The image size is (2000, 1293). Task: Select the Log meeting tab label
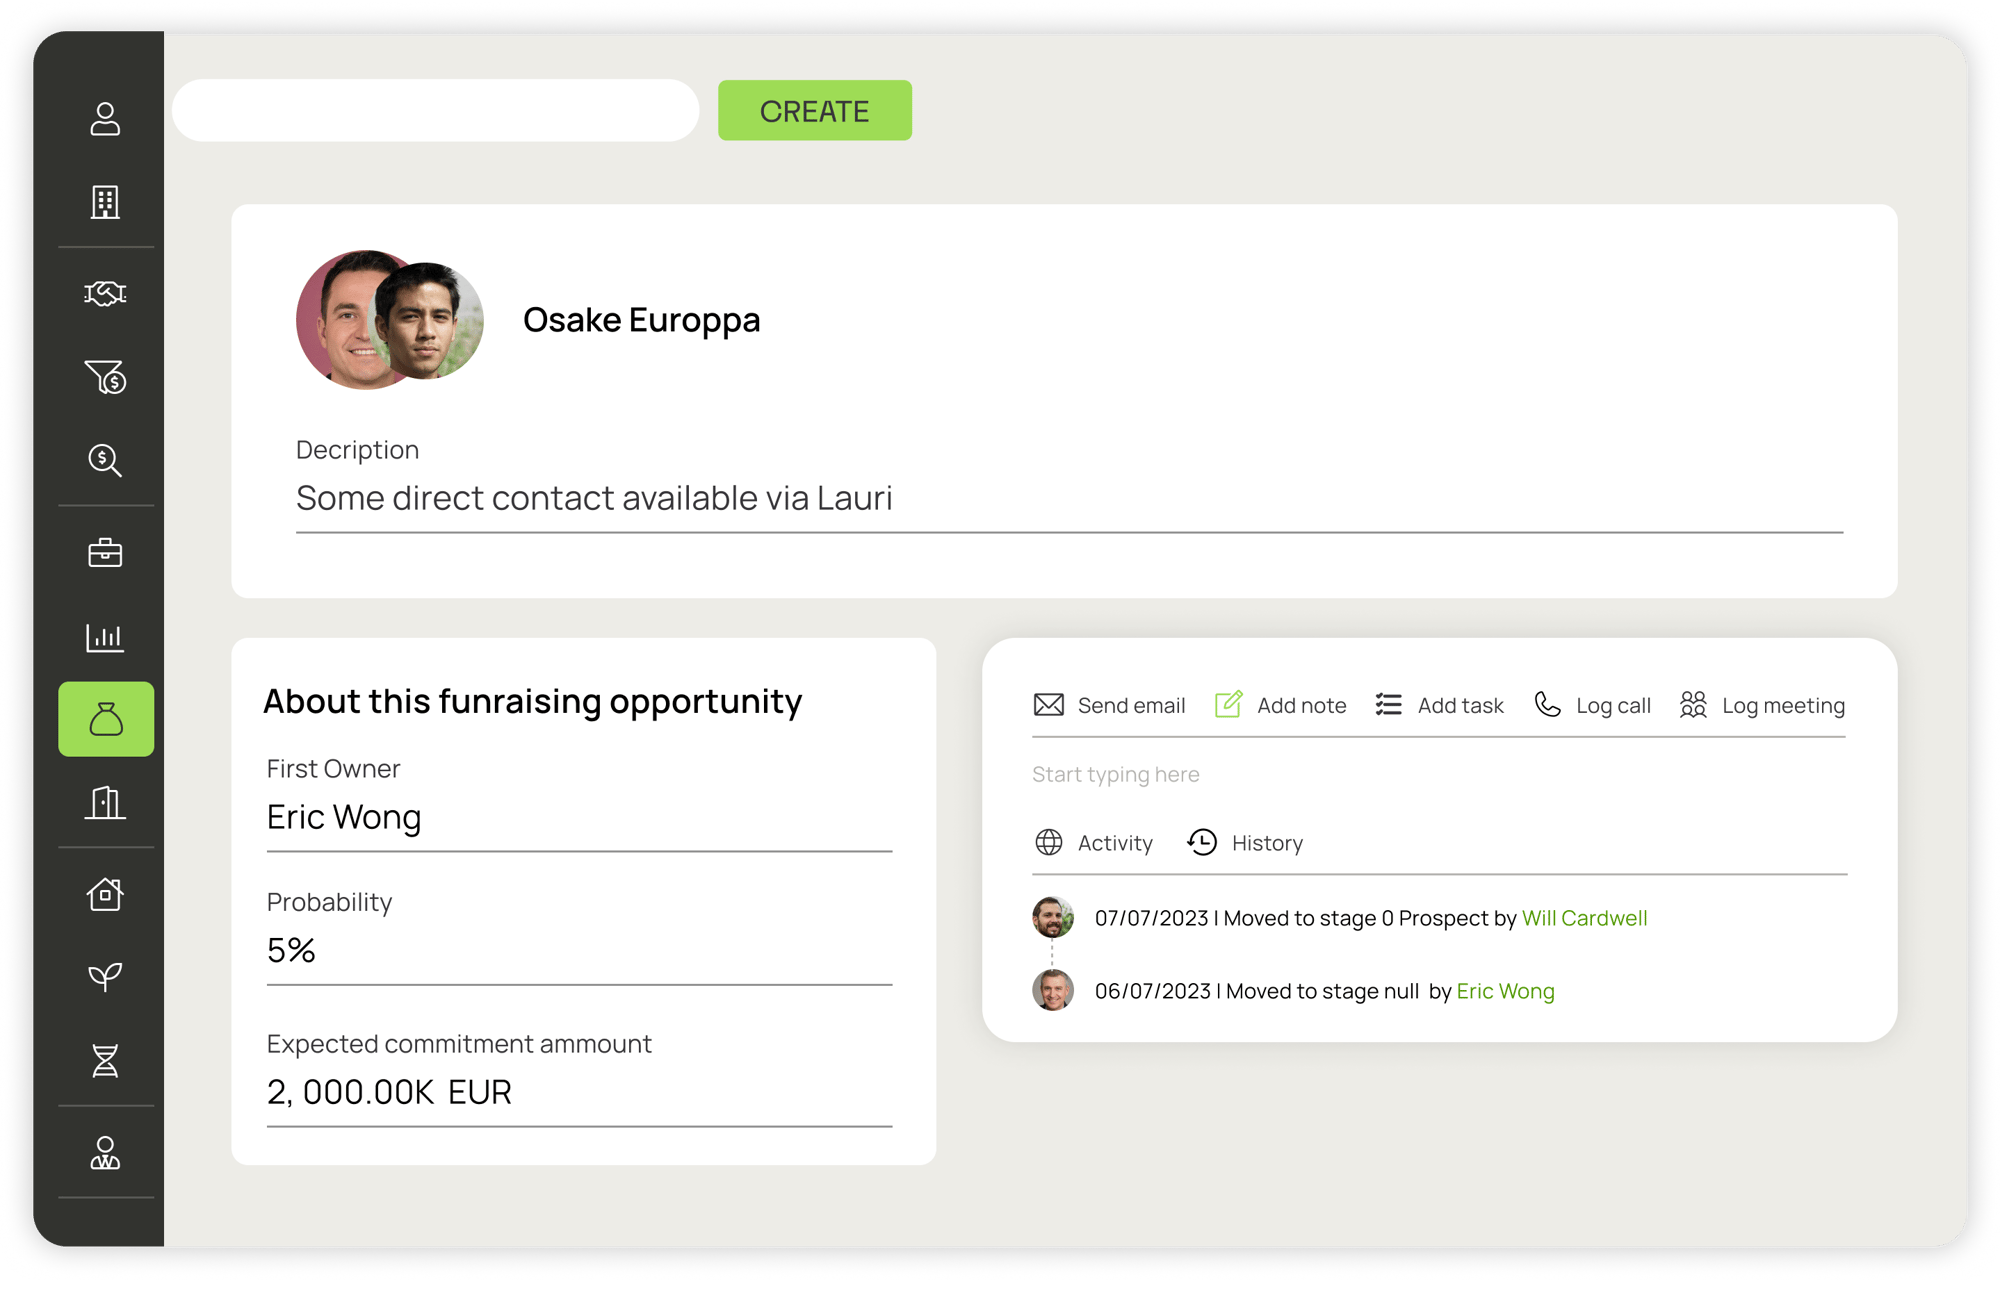(1783, 705)
